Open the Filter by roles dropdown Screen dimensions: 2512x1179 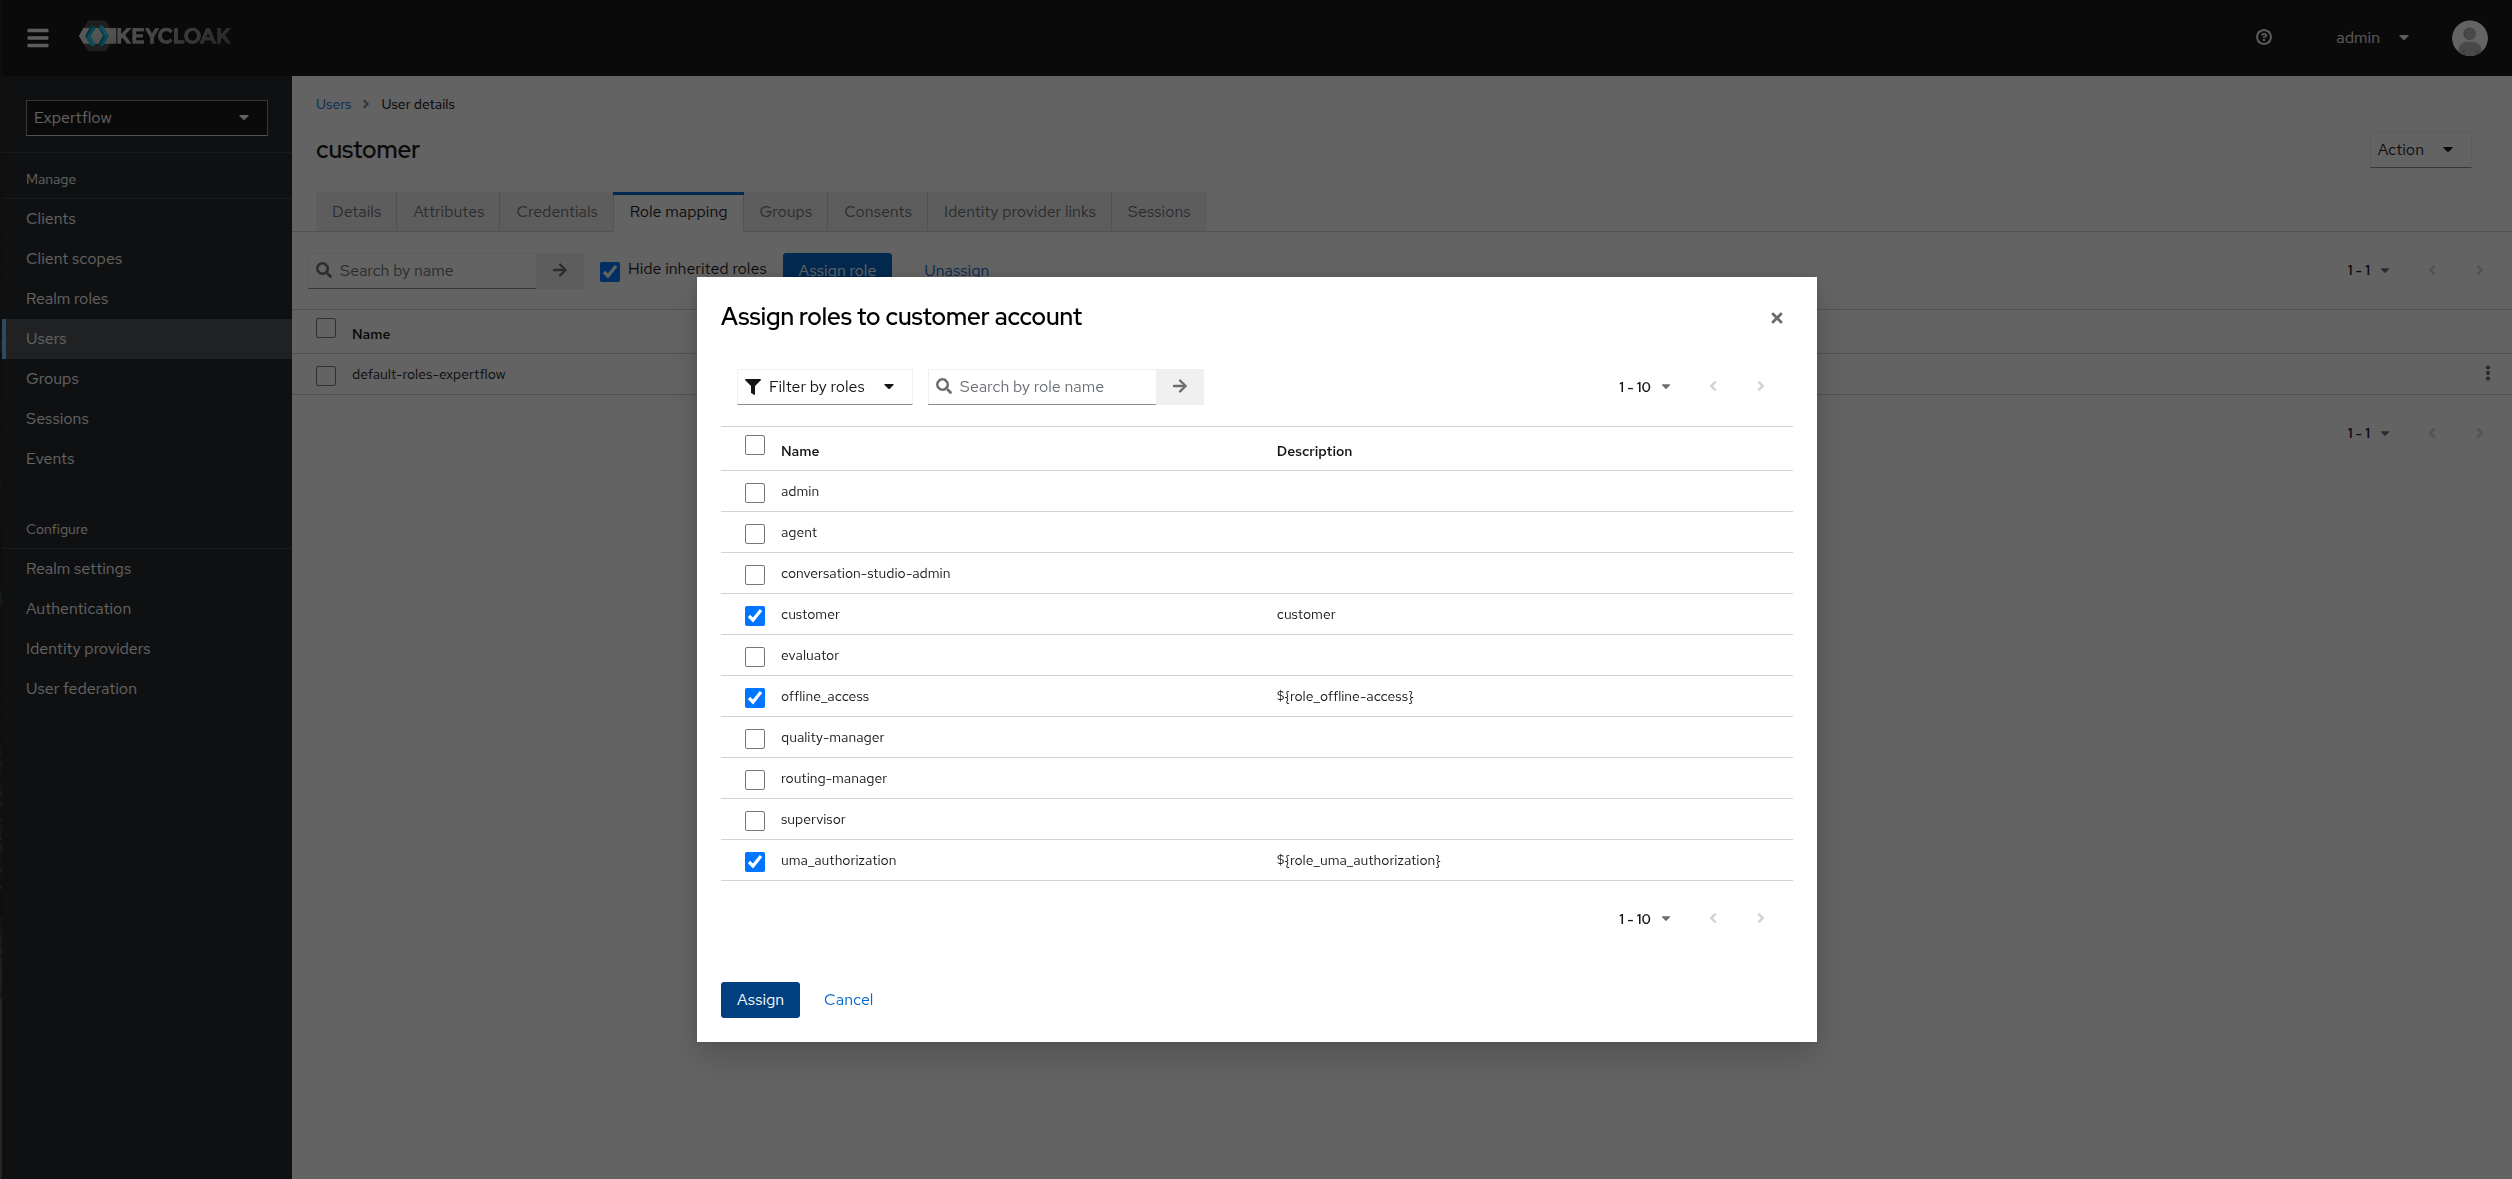[825, 387]
